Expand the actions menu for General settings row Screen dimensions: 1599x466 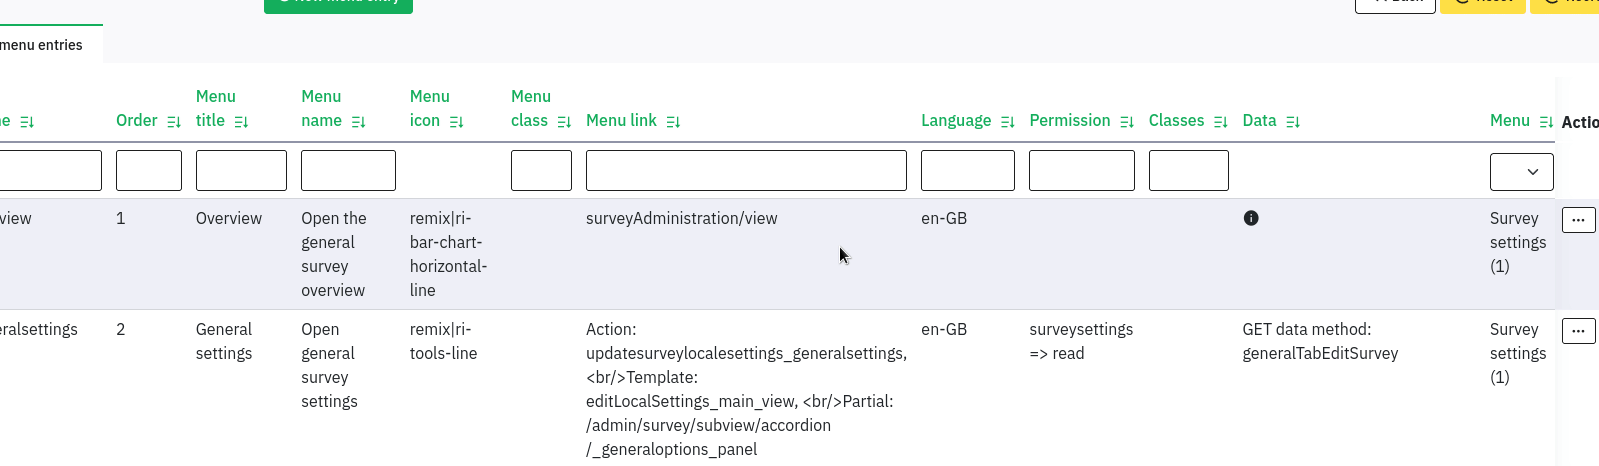coord(1578,331)
